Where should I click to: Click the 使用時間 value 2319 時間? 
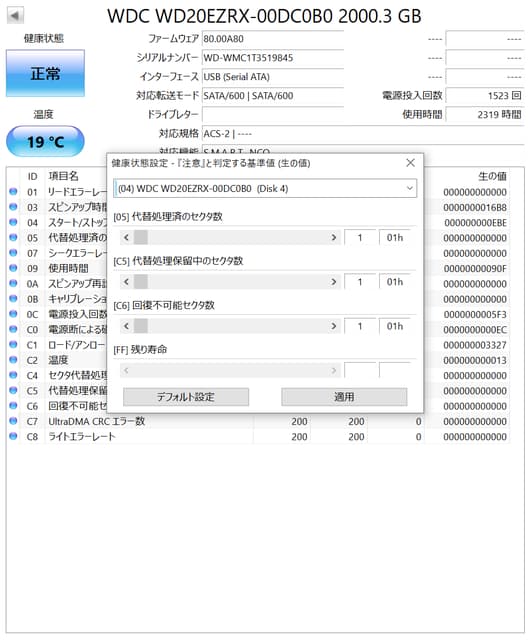pyautogui.click(x=485, y=114)
